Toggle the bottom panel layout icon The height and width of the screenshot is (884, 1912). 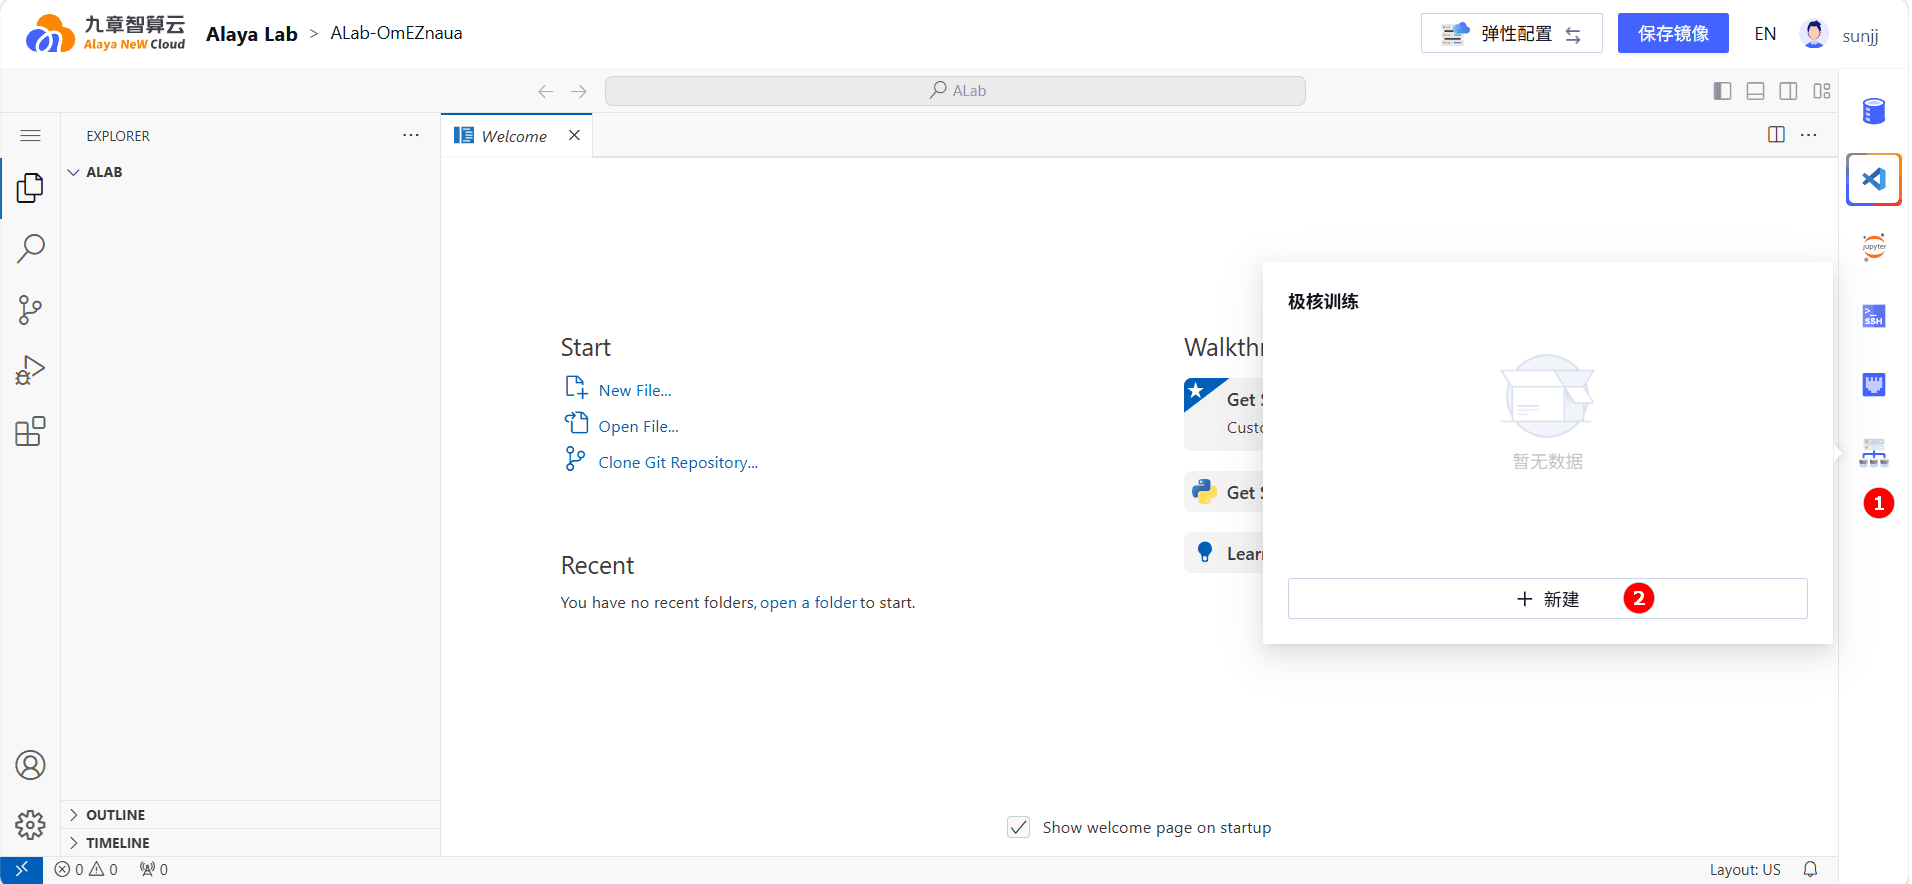[1755, 91]
